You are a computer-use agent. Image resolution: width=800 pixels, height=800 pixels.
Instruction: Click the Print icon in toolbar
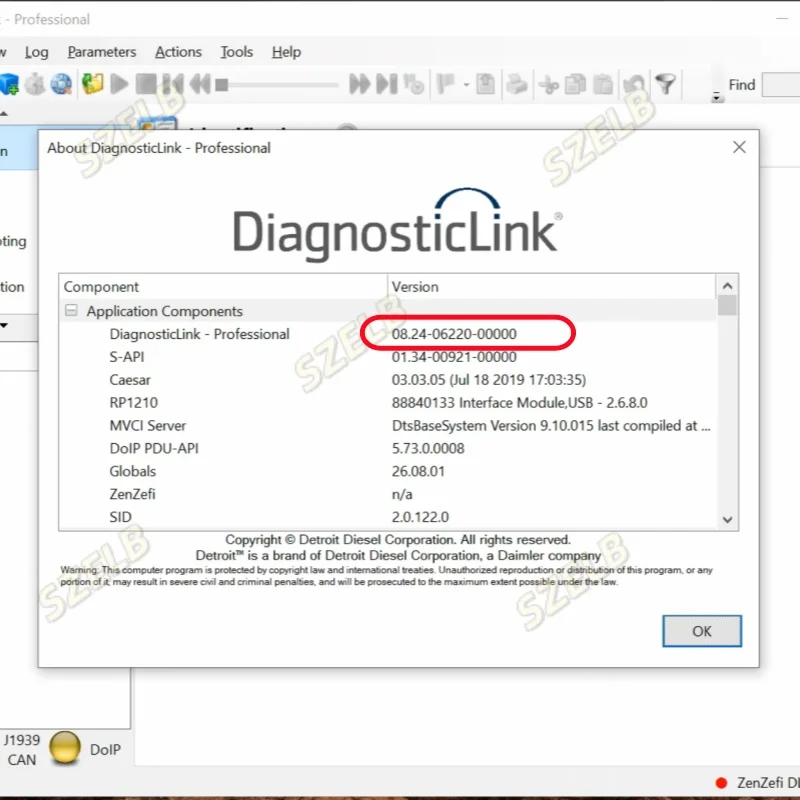click(x=517, y=84)
